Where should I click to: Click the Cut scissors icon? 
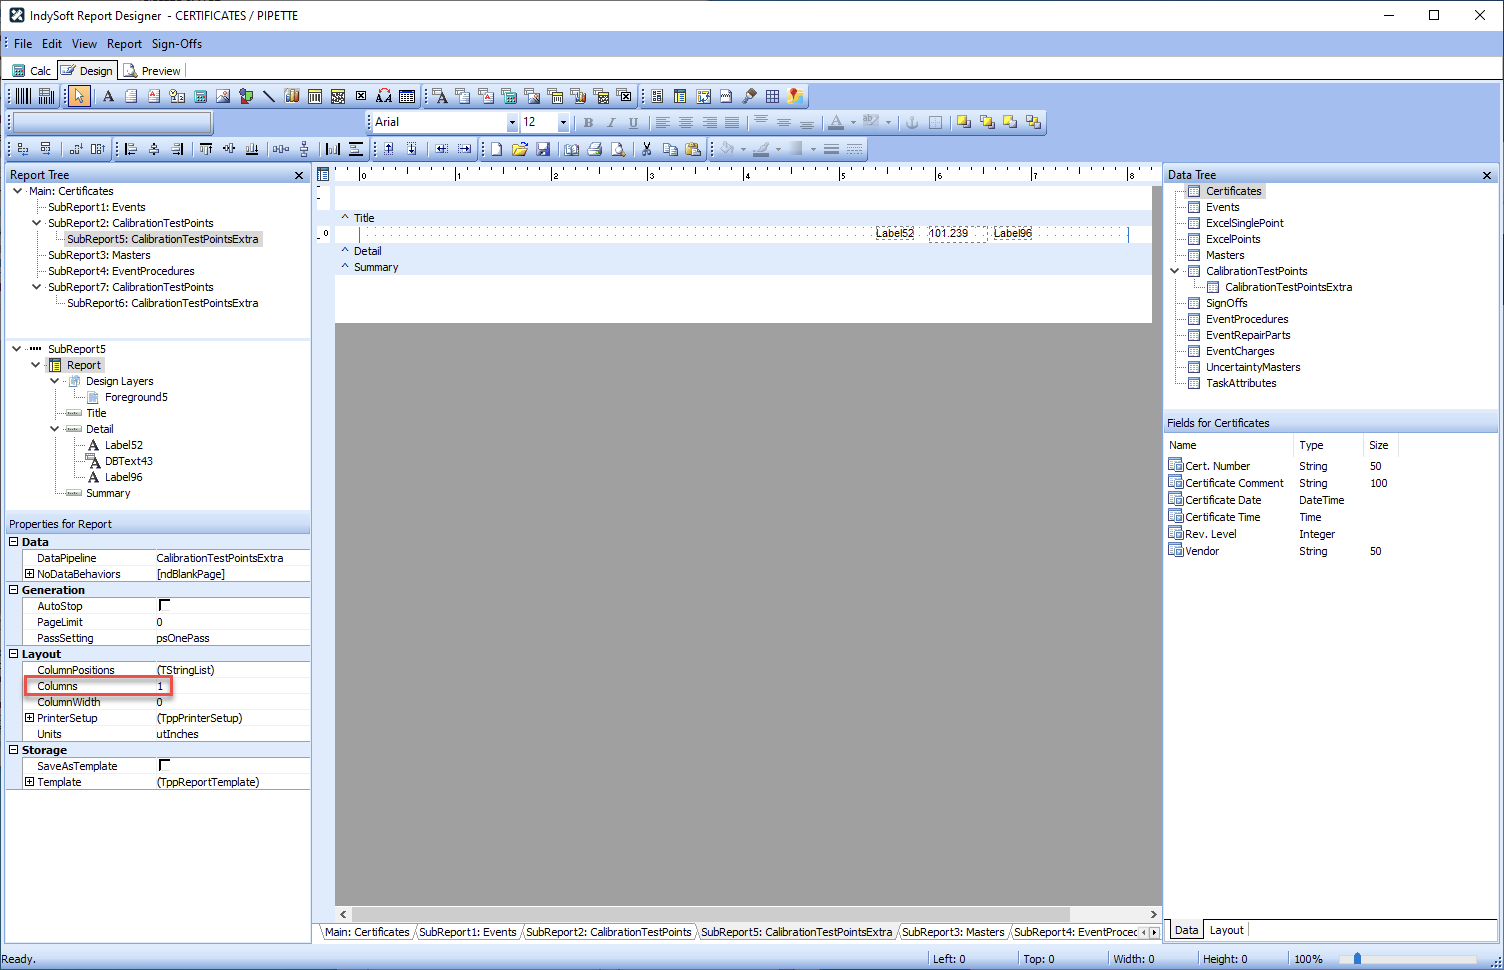pyautogui.click(x=647, y=149)
